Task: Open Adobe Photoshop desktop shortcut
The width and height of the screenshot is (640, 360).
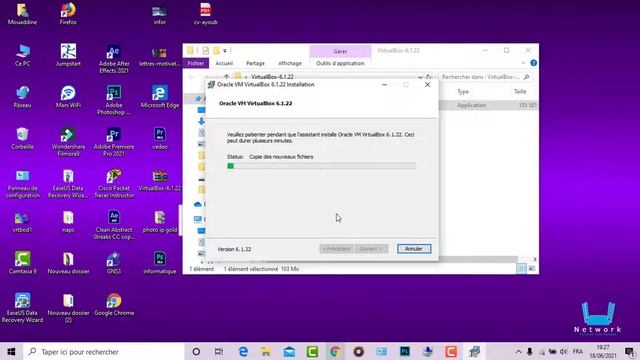Action: pos(114,100)
